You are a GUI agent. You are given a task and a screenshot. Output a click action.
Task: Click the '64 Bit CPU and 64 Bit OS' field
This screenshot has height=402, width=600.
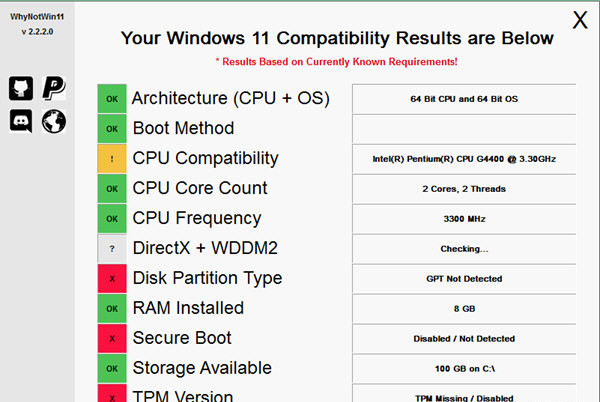pyautogui.click(x=464, y=99)
